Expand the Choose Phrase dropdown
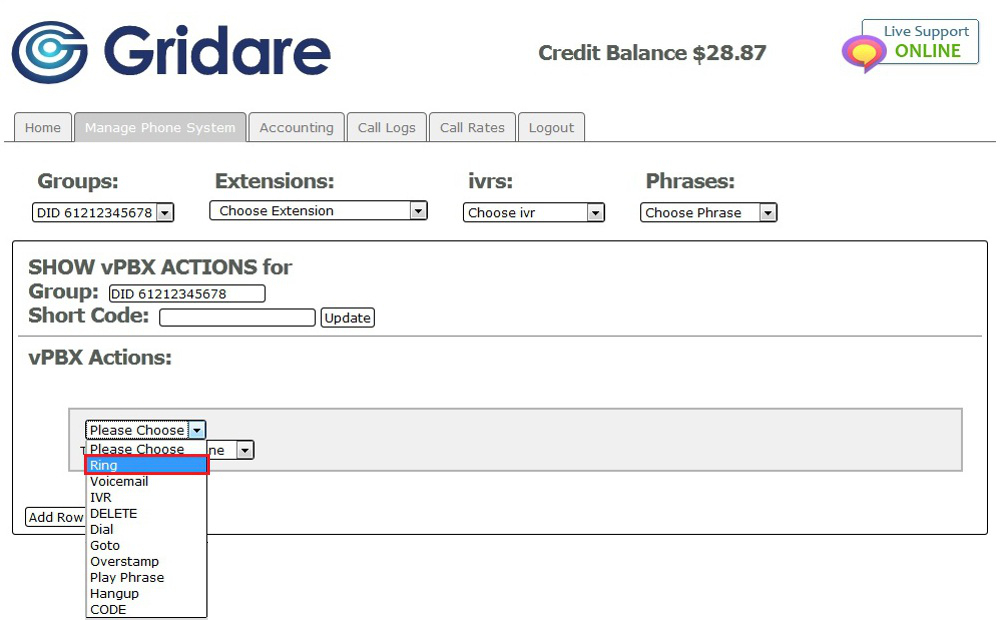1000x620 pixels. point(708,213)
